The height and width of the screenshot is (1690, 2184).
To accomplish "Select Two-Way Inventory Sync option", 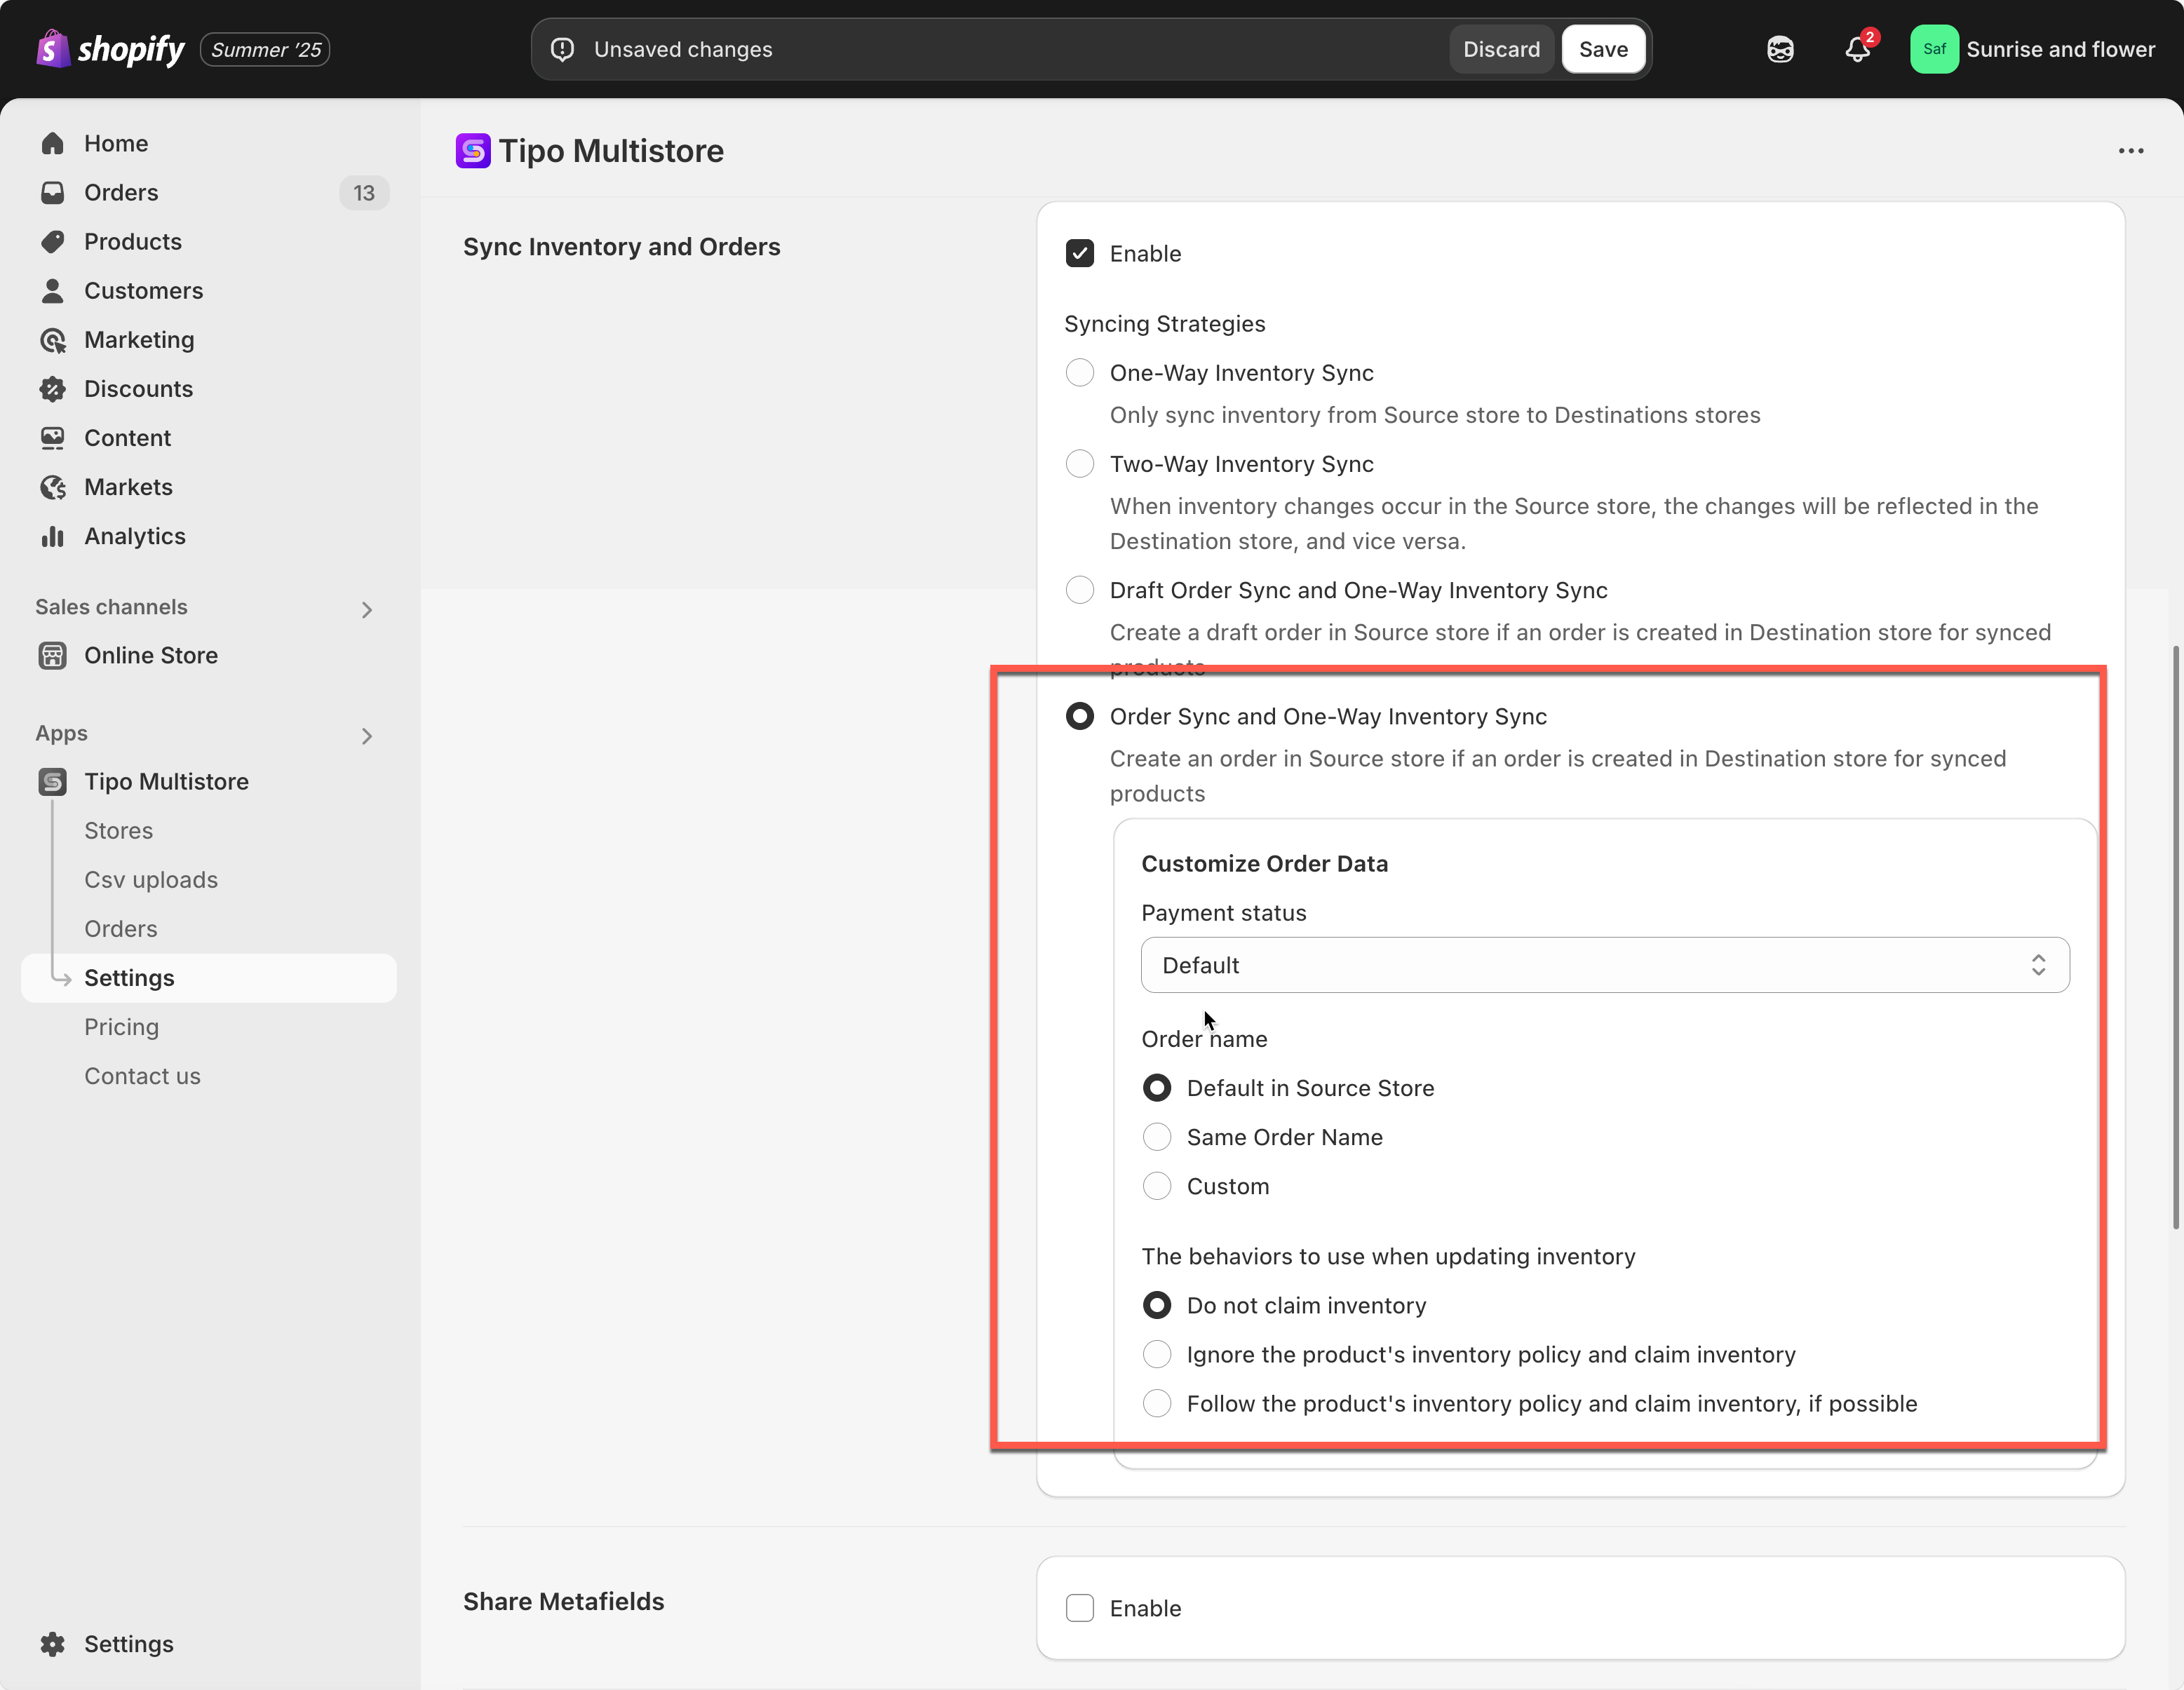I will (x=1080, y=464).
